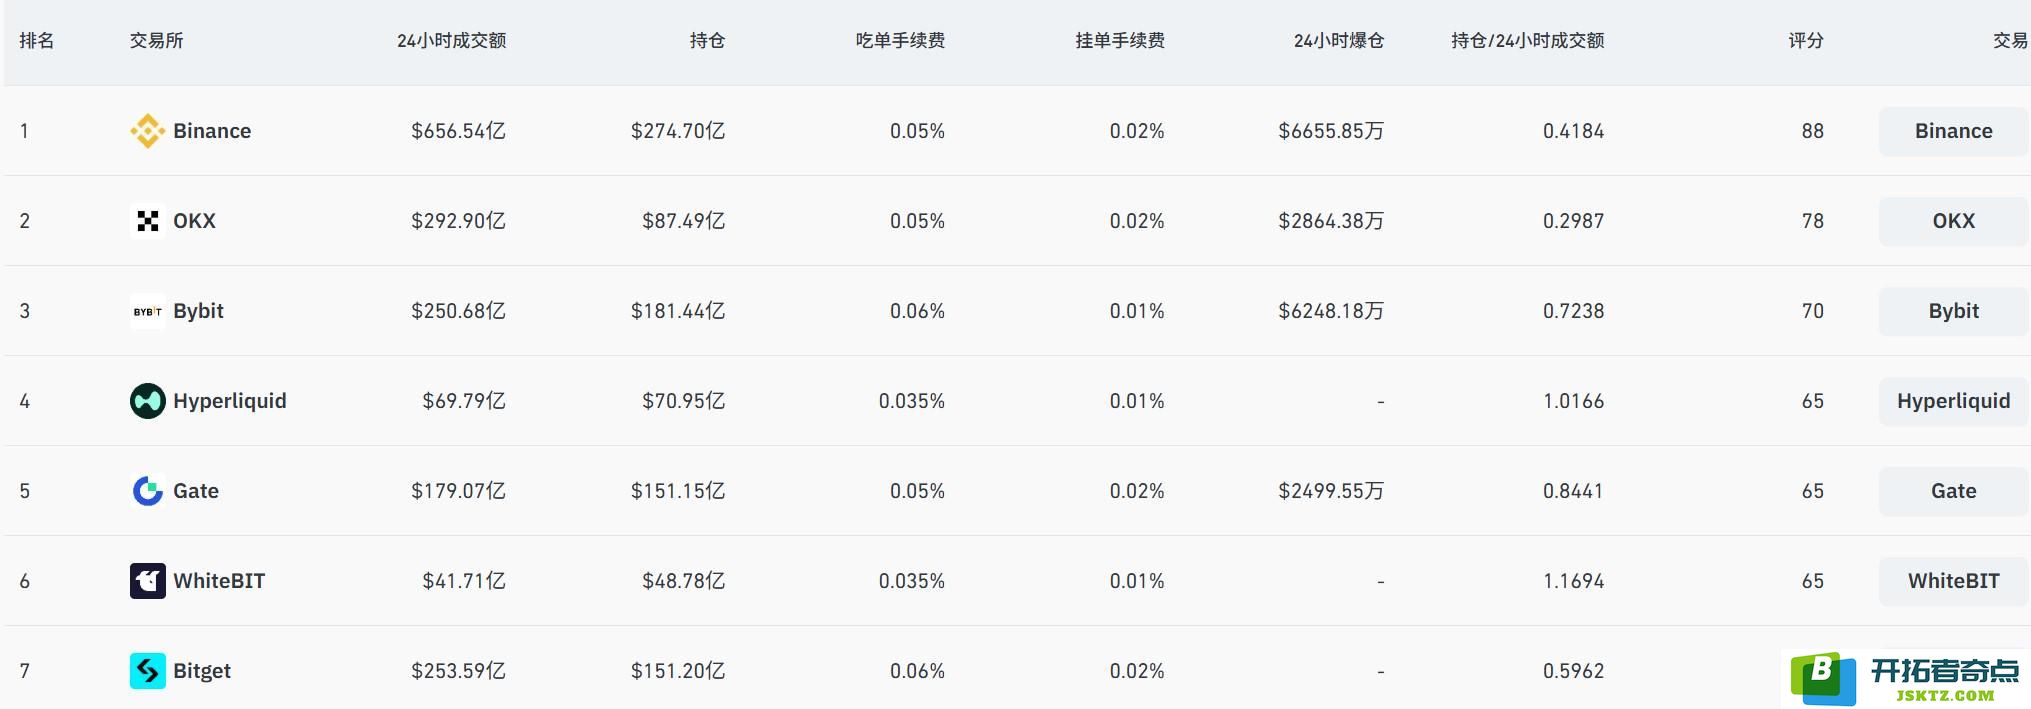Sort by 持仓/24小时成交额 column header

[1528, 41]
